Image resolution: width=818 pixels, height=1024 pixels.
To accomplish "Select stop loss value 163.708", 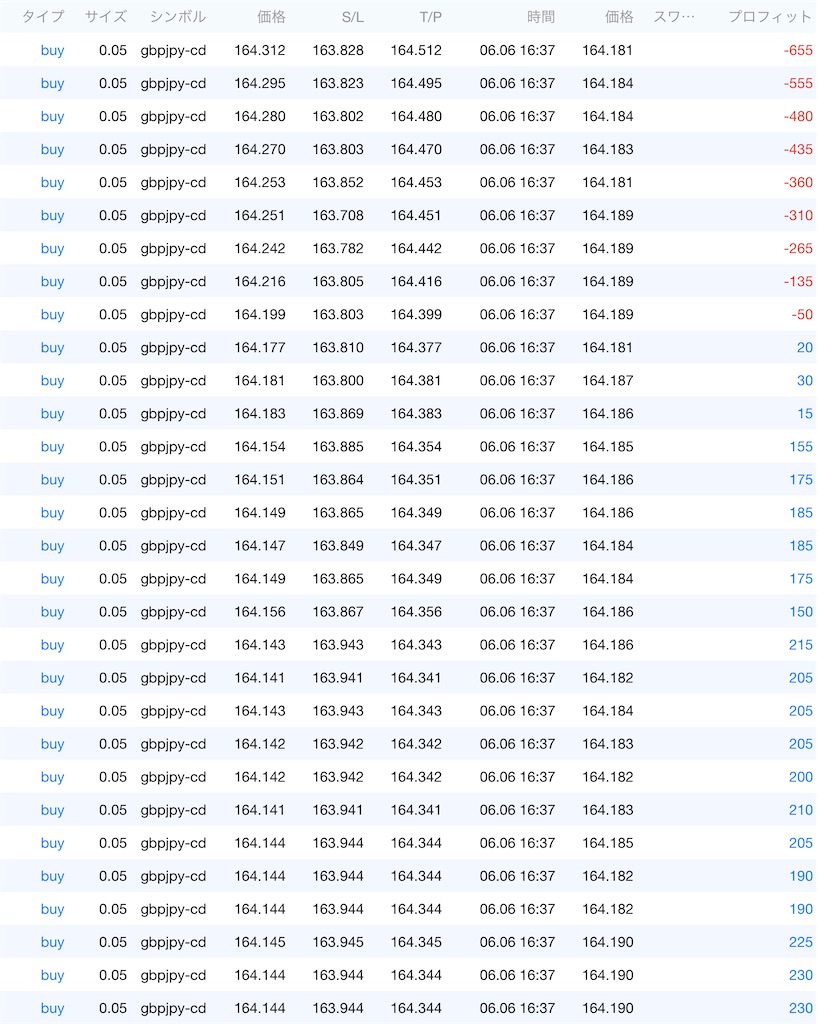I will click(338, 216).
